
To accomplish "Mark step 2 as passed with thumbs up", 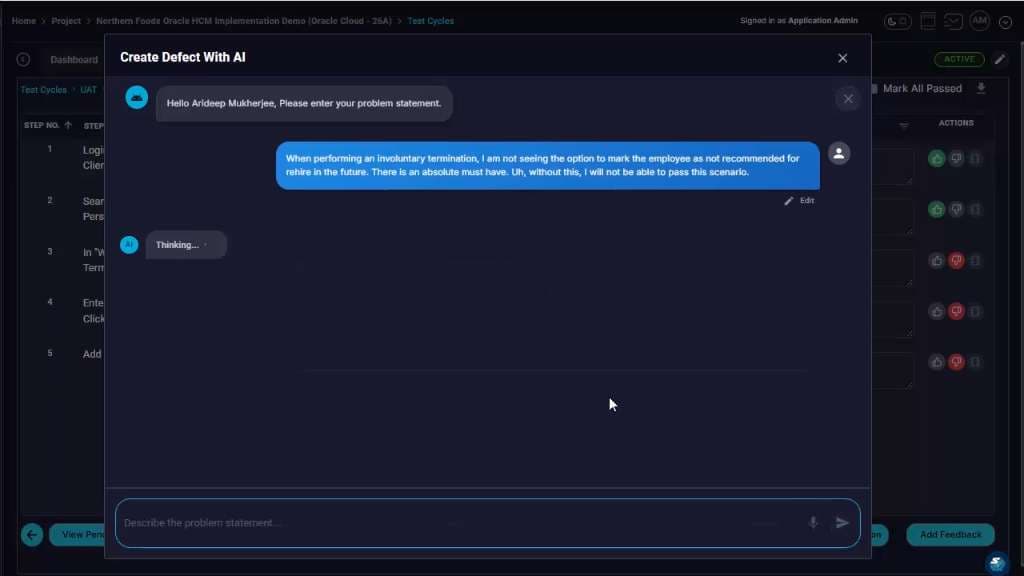I will (936, 209).
